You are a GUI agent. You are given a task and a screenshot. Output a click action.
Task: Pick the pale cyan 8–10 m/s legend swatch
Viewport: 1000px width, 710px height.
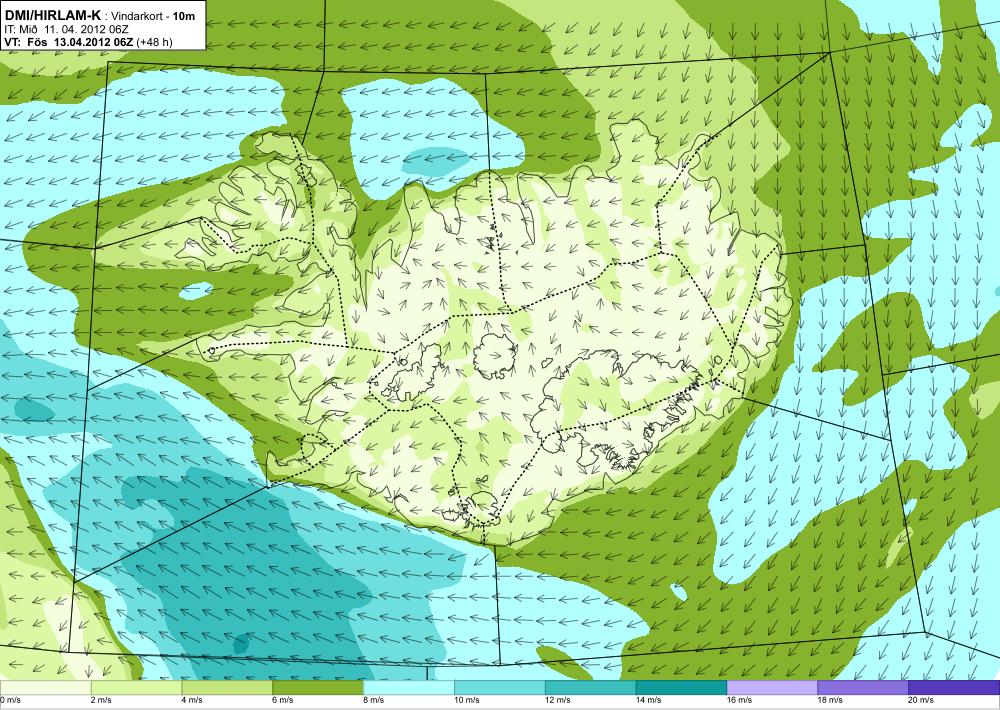(409, 688)
